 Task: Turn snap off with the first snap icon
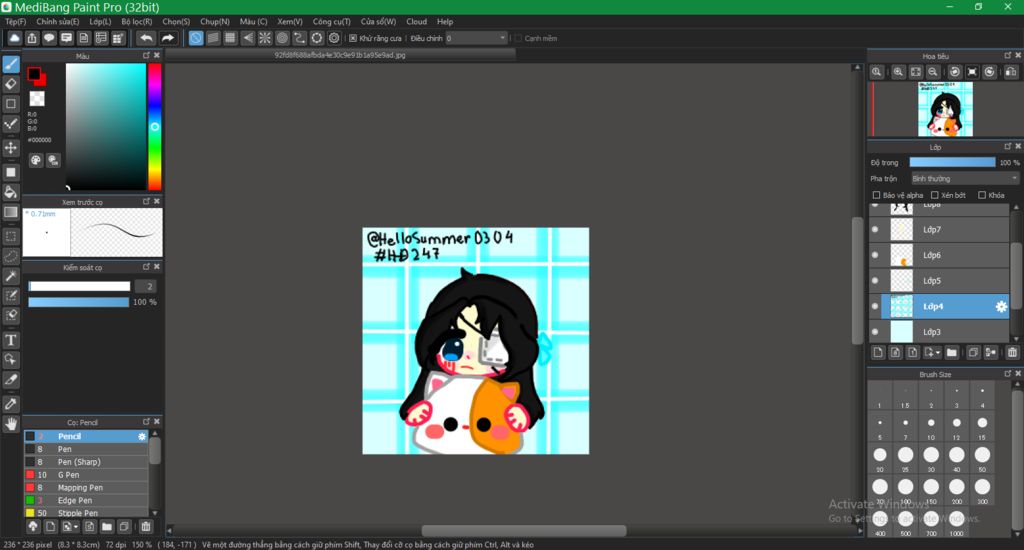tap(196, 39)
